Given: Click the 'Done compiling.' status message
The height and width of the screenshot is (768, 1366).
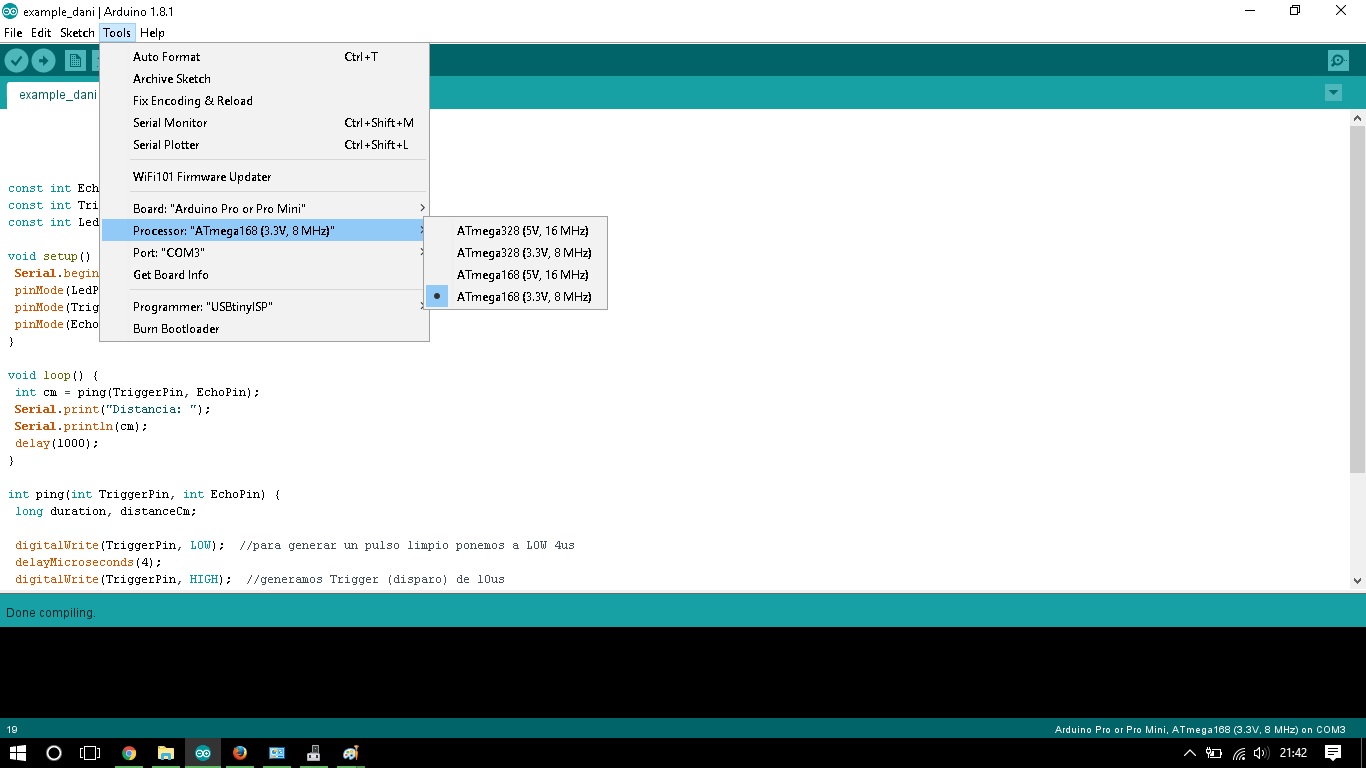Looking at the screenshot, I should pos(51,612).
